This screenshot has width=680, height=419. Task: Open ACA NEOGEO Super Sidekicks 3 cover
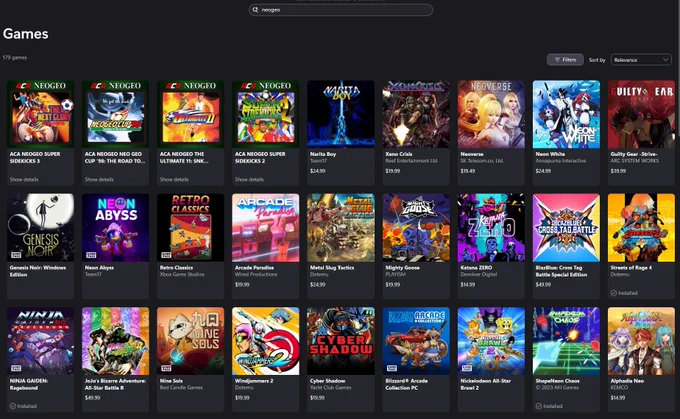(x=40, y=114)
